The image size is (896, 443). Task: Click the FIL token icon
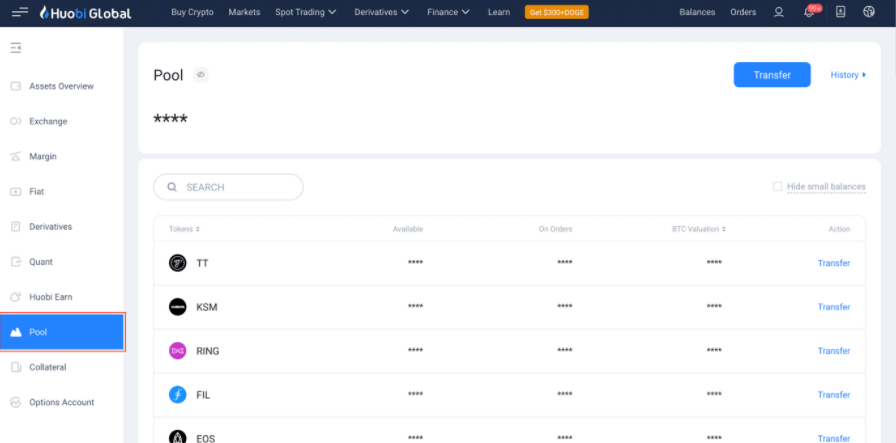(178, 395)
